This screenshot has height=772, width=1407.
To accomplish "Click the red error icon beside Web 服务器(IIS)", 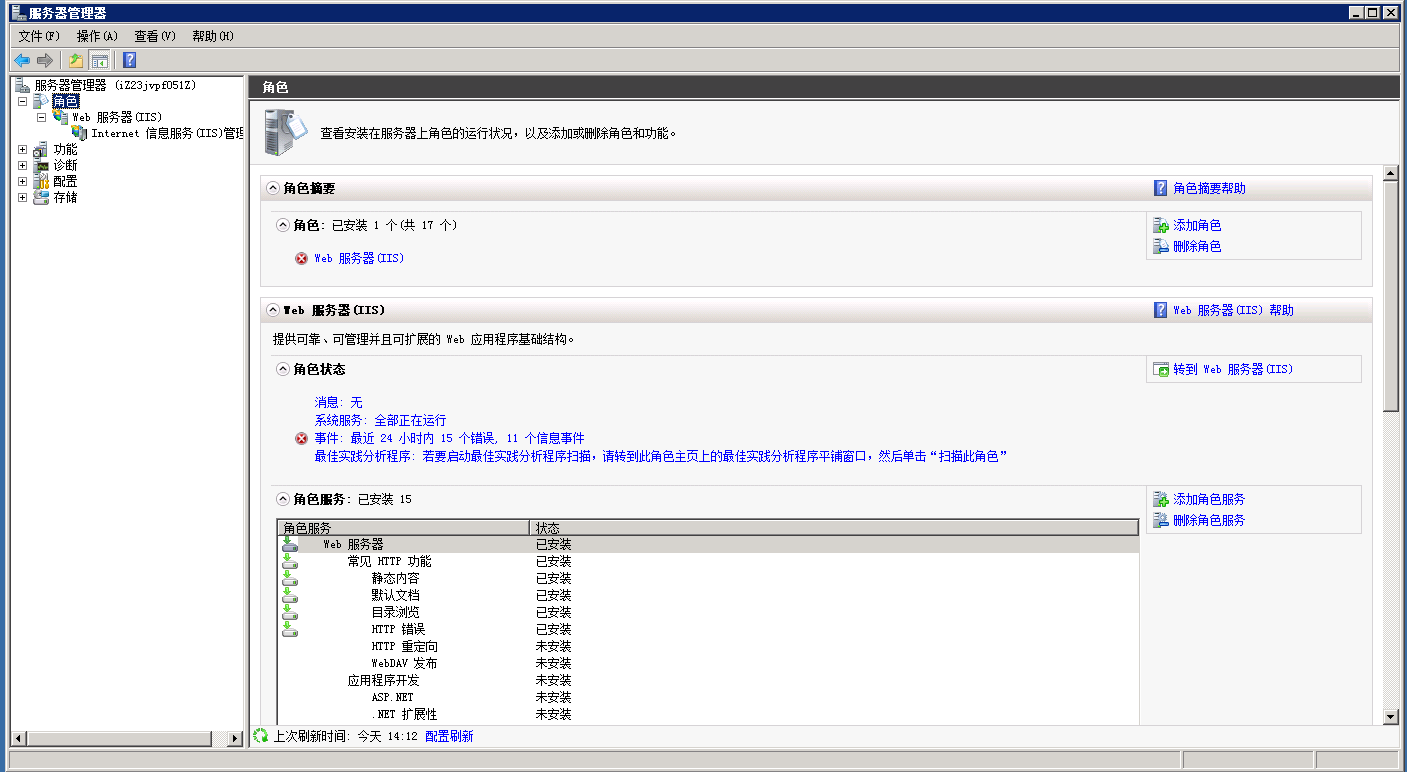I will (301, 258).
